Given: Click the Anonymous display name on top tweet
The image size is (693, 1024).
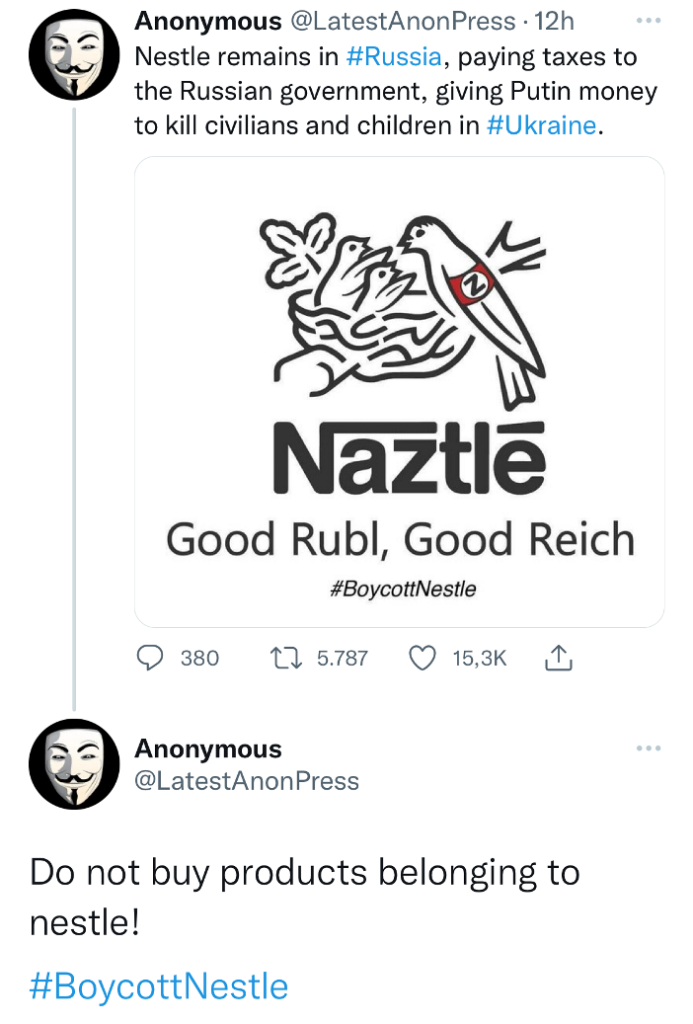Looking at the screenshot, I should 208,22.
